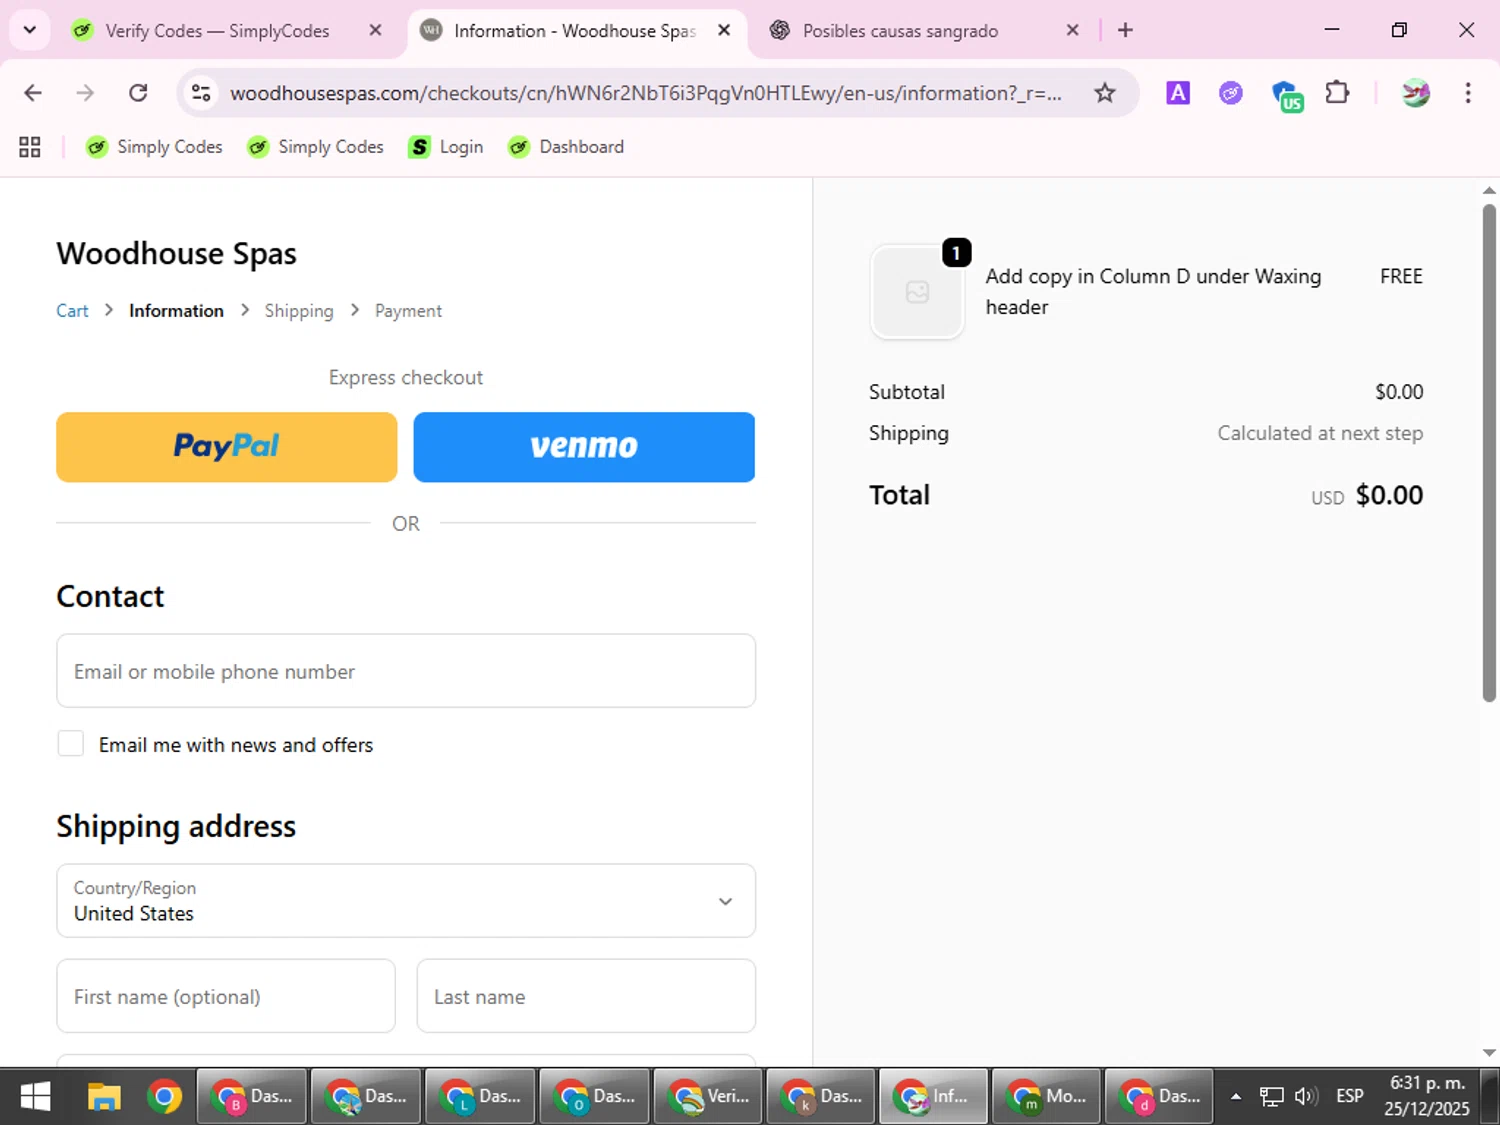1500x1125 pixels.
Task: Open the purple round extension icon
Action: click(x=1230, y=93)
